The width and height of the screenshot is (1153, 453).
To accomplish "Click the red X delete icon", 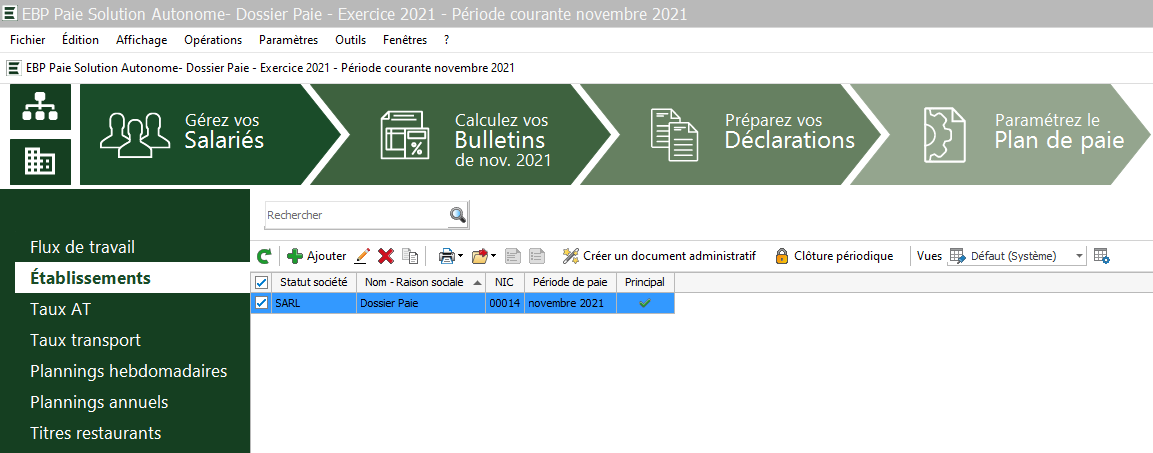I will pos(385,256).
